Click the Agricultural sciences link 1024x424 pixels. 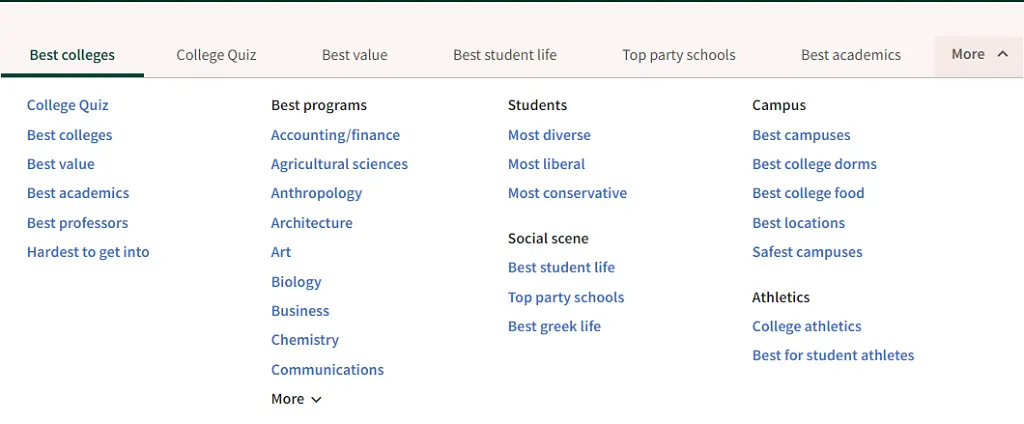(340, 164)
